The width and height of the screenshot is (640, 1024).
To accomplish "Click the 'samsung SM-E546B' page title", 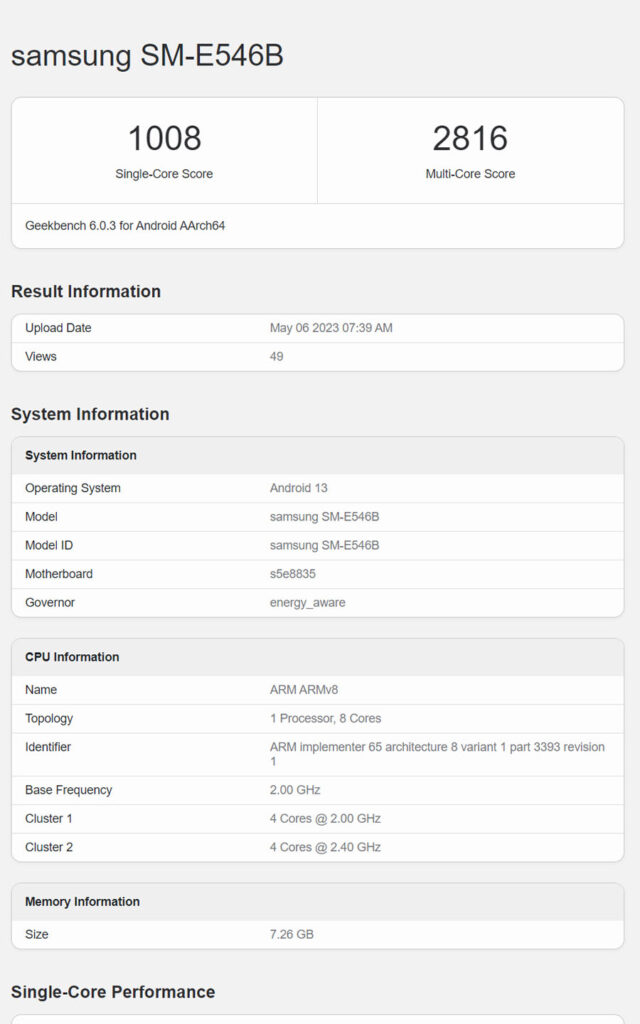I will [147, 56].
